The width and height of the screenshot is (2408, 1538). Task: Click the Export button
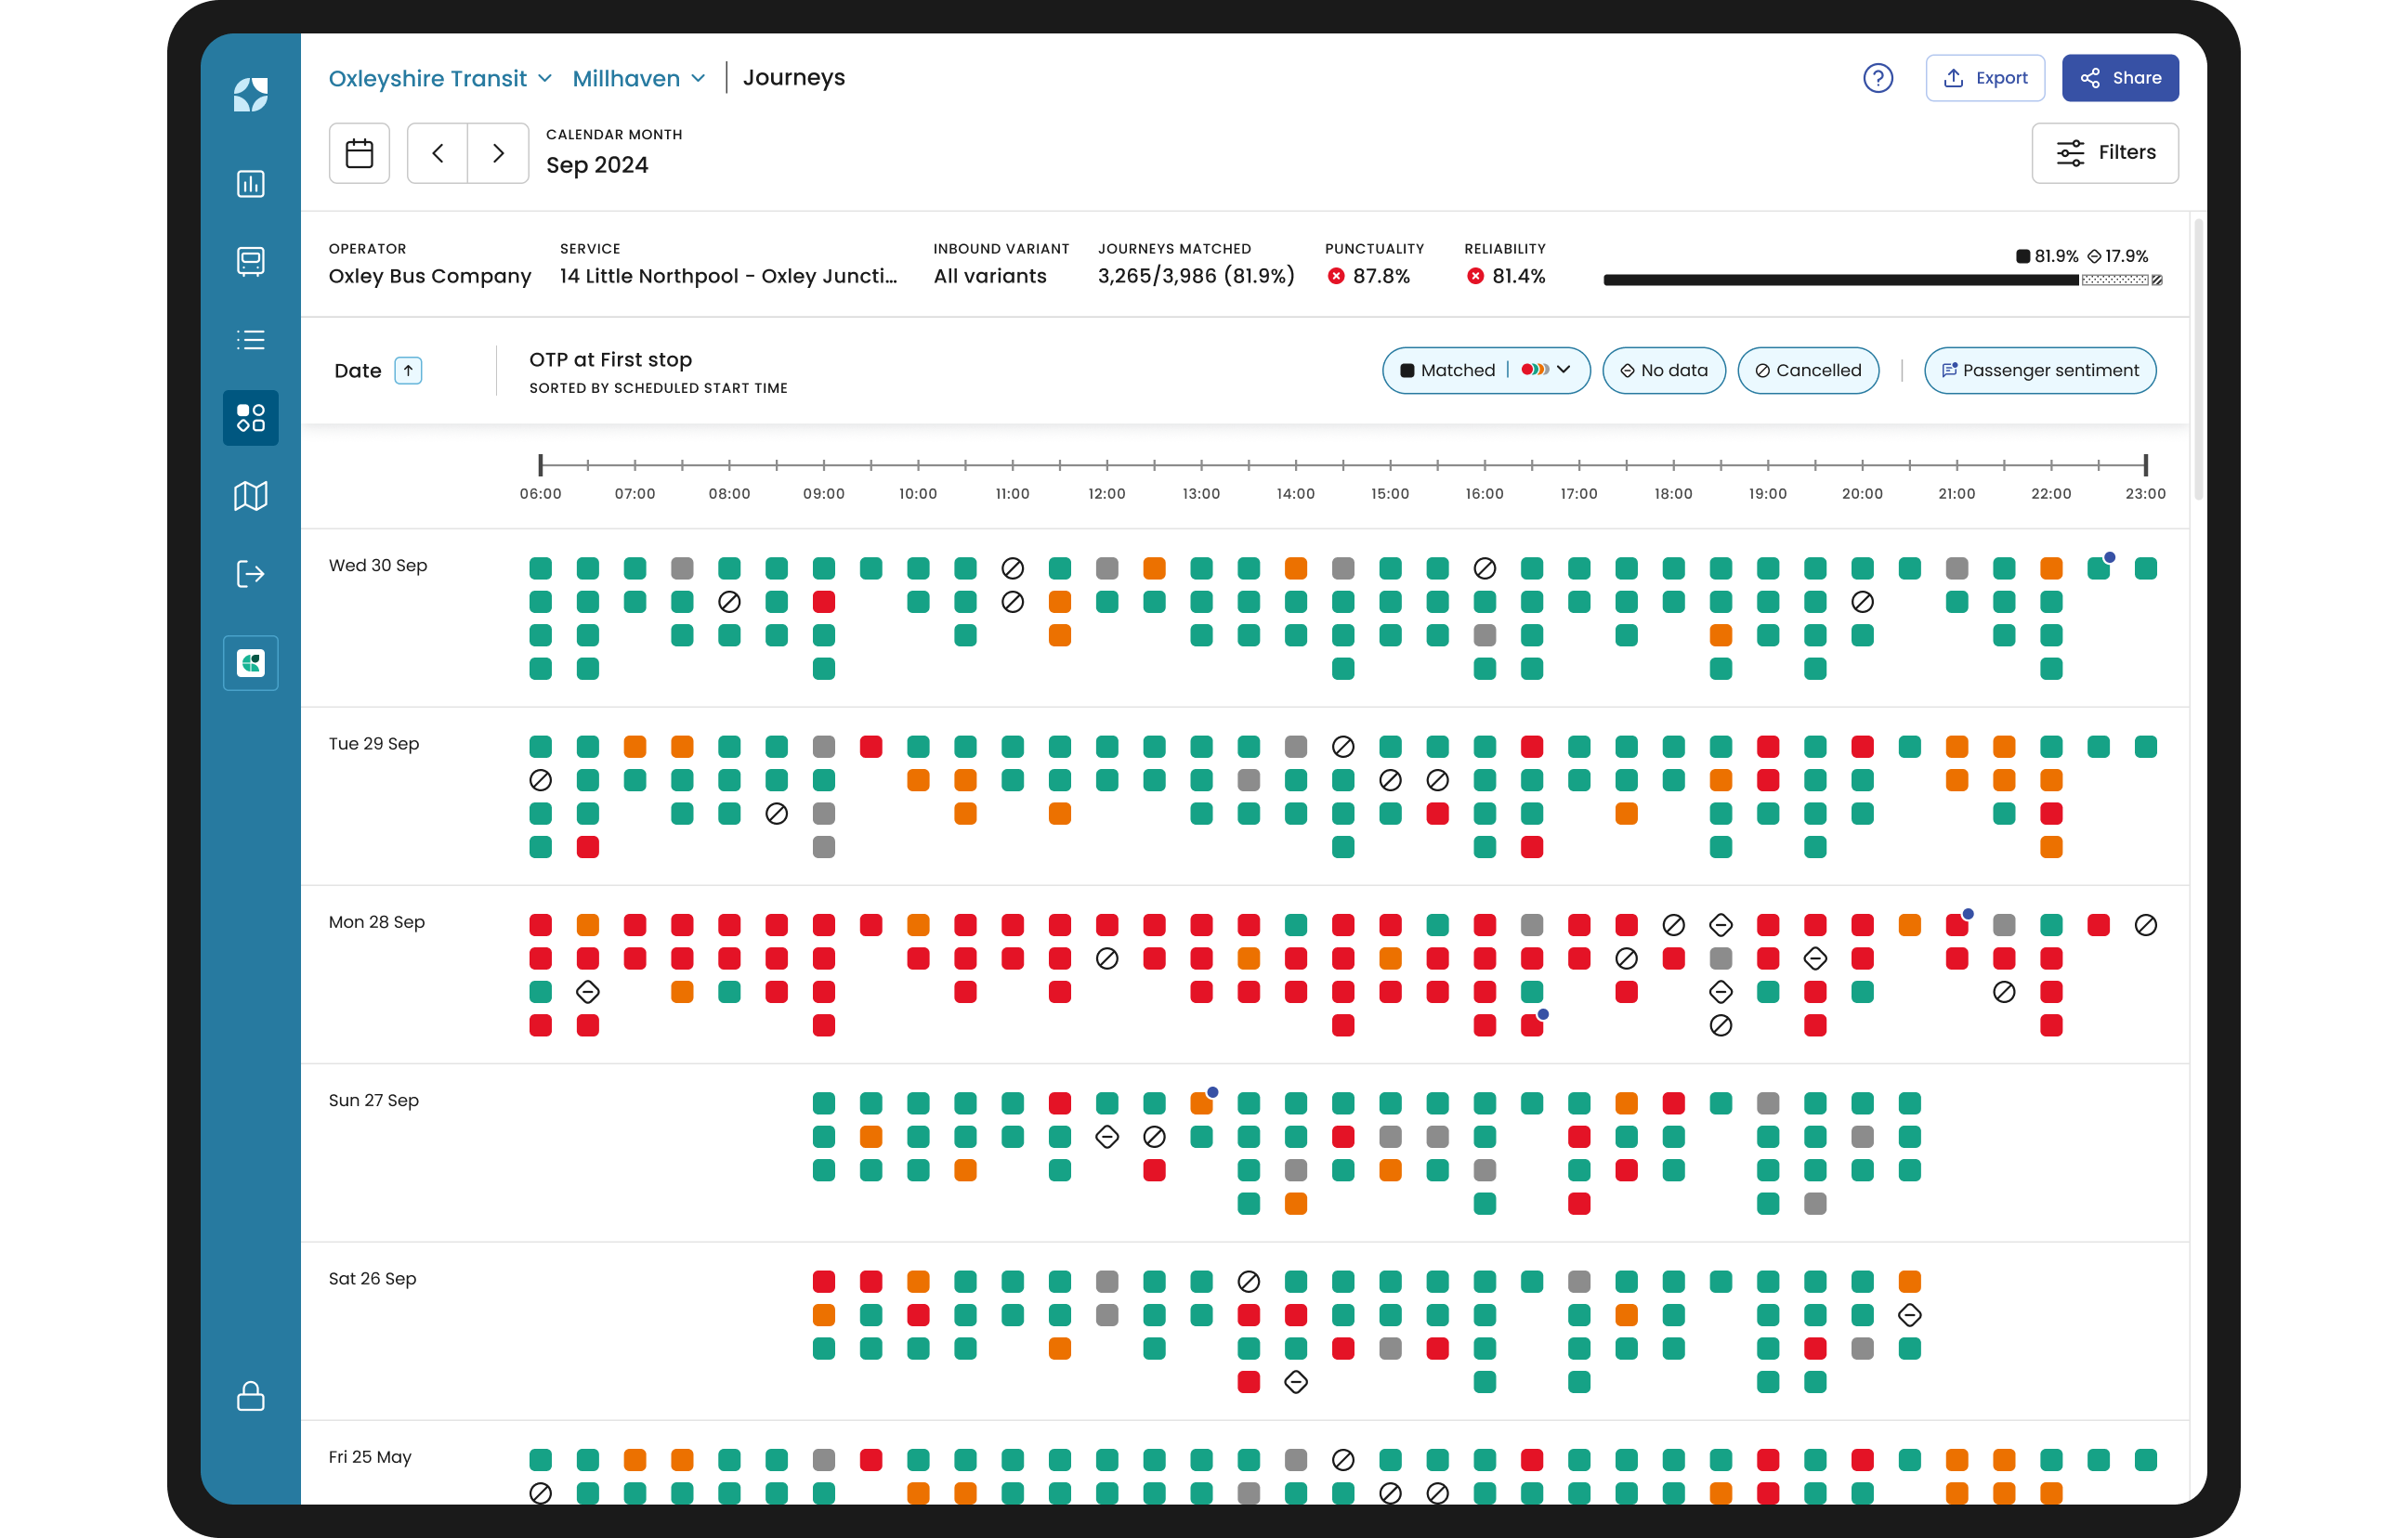click(x=1984, y=78)
